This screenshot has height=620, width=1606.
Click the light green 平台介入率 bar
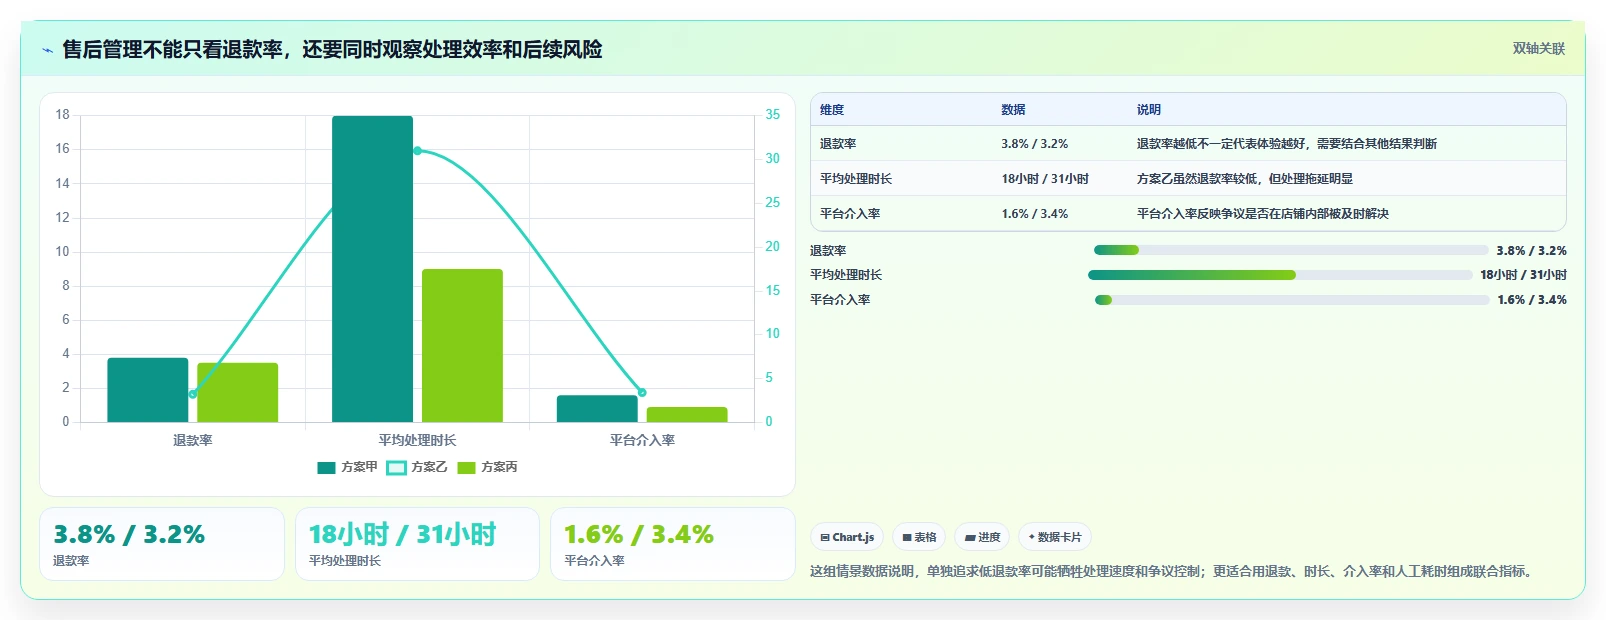coord(687,414)
